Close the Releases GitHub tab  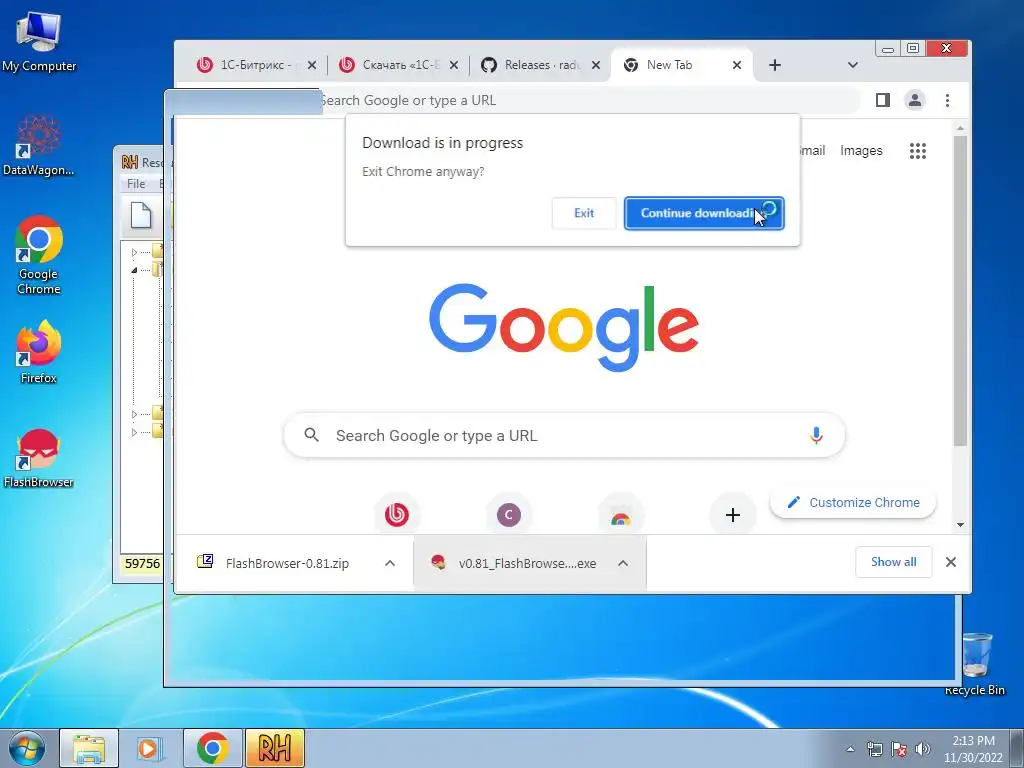point(596,65)
